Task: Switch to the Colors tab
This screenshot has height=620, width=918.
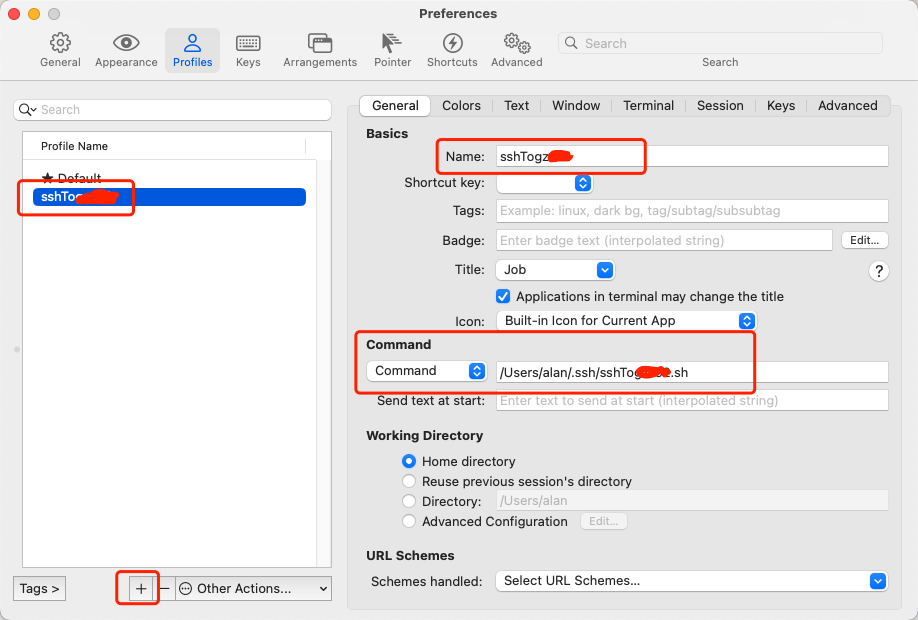Action: click(461, 106)
